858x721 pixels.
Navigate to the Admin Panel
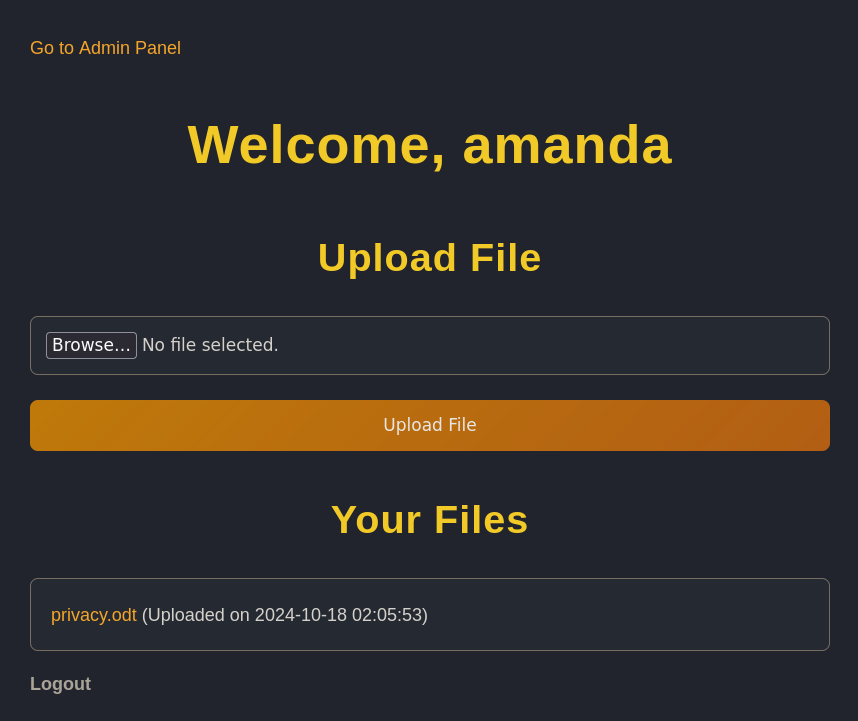click(x=105, y=48)
